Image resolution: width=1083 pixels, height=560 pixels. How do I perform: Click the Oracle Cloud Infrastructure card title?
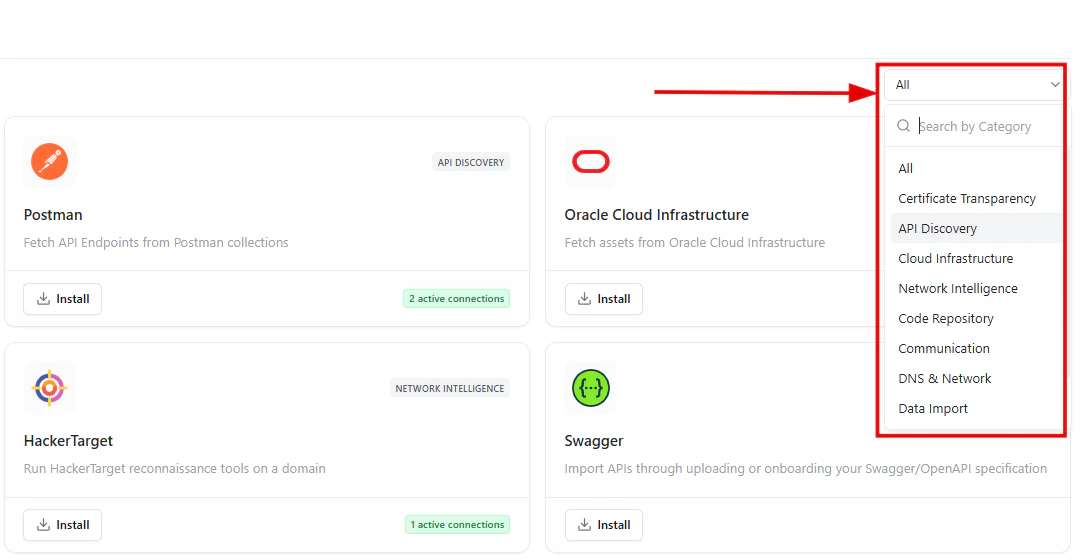(656, 215)
